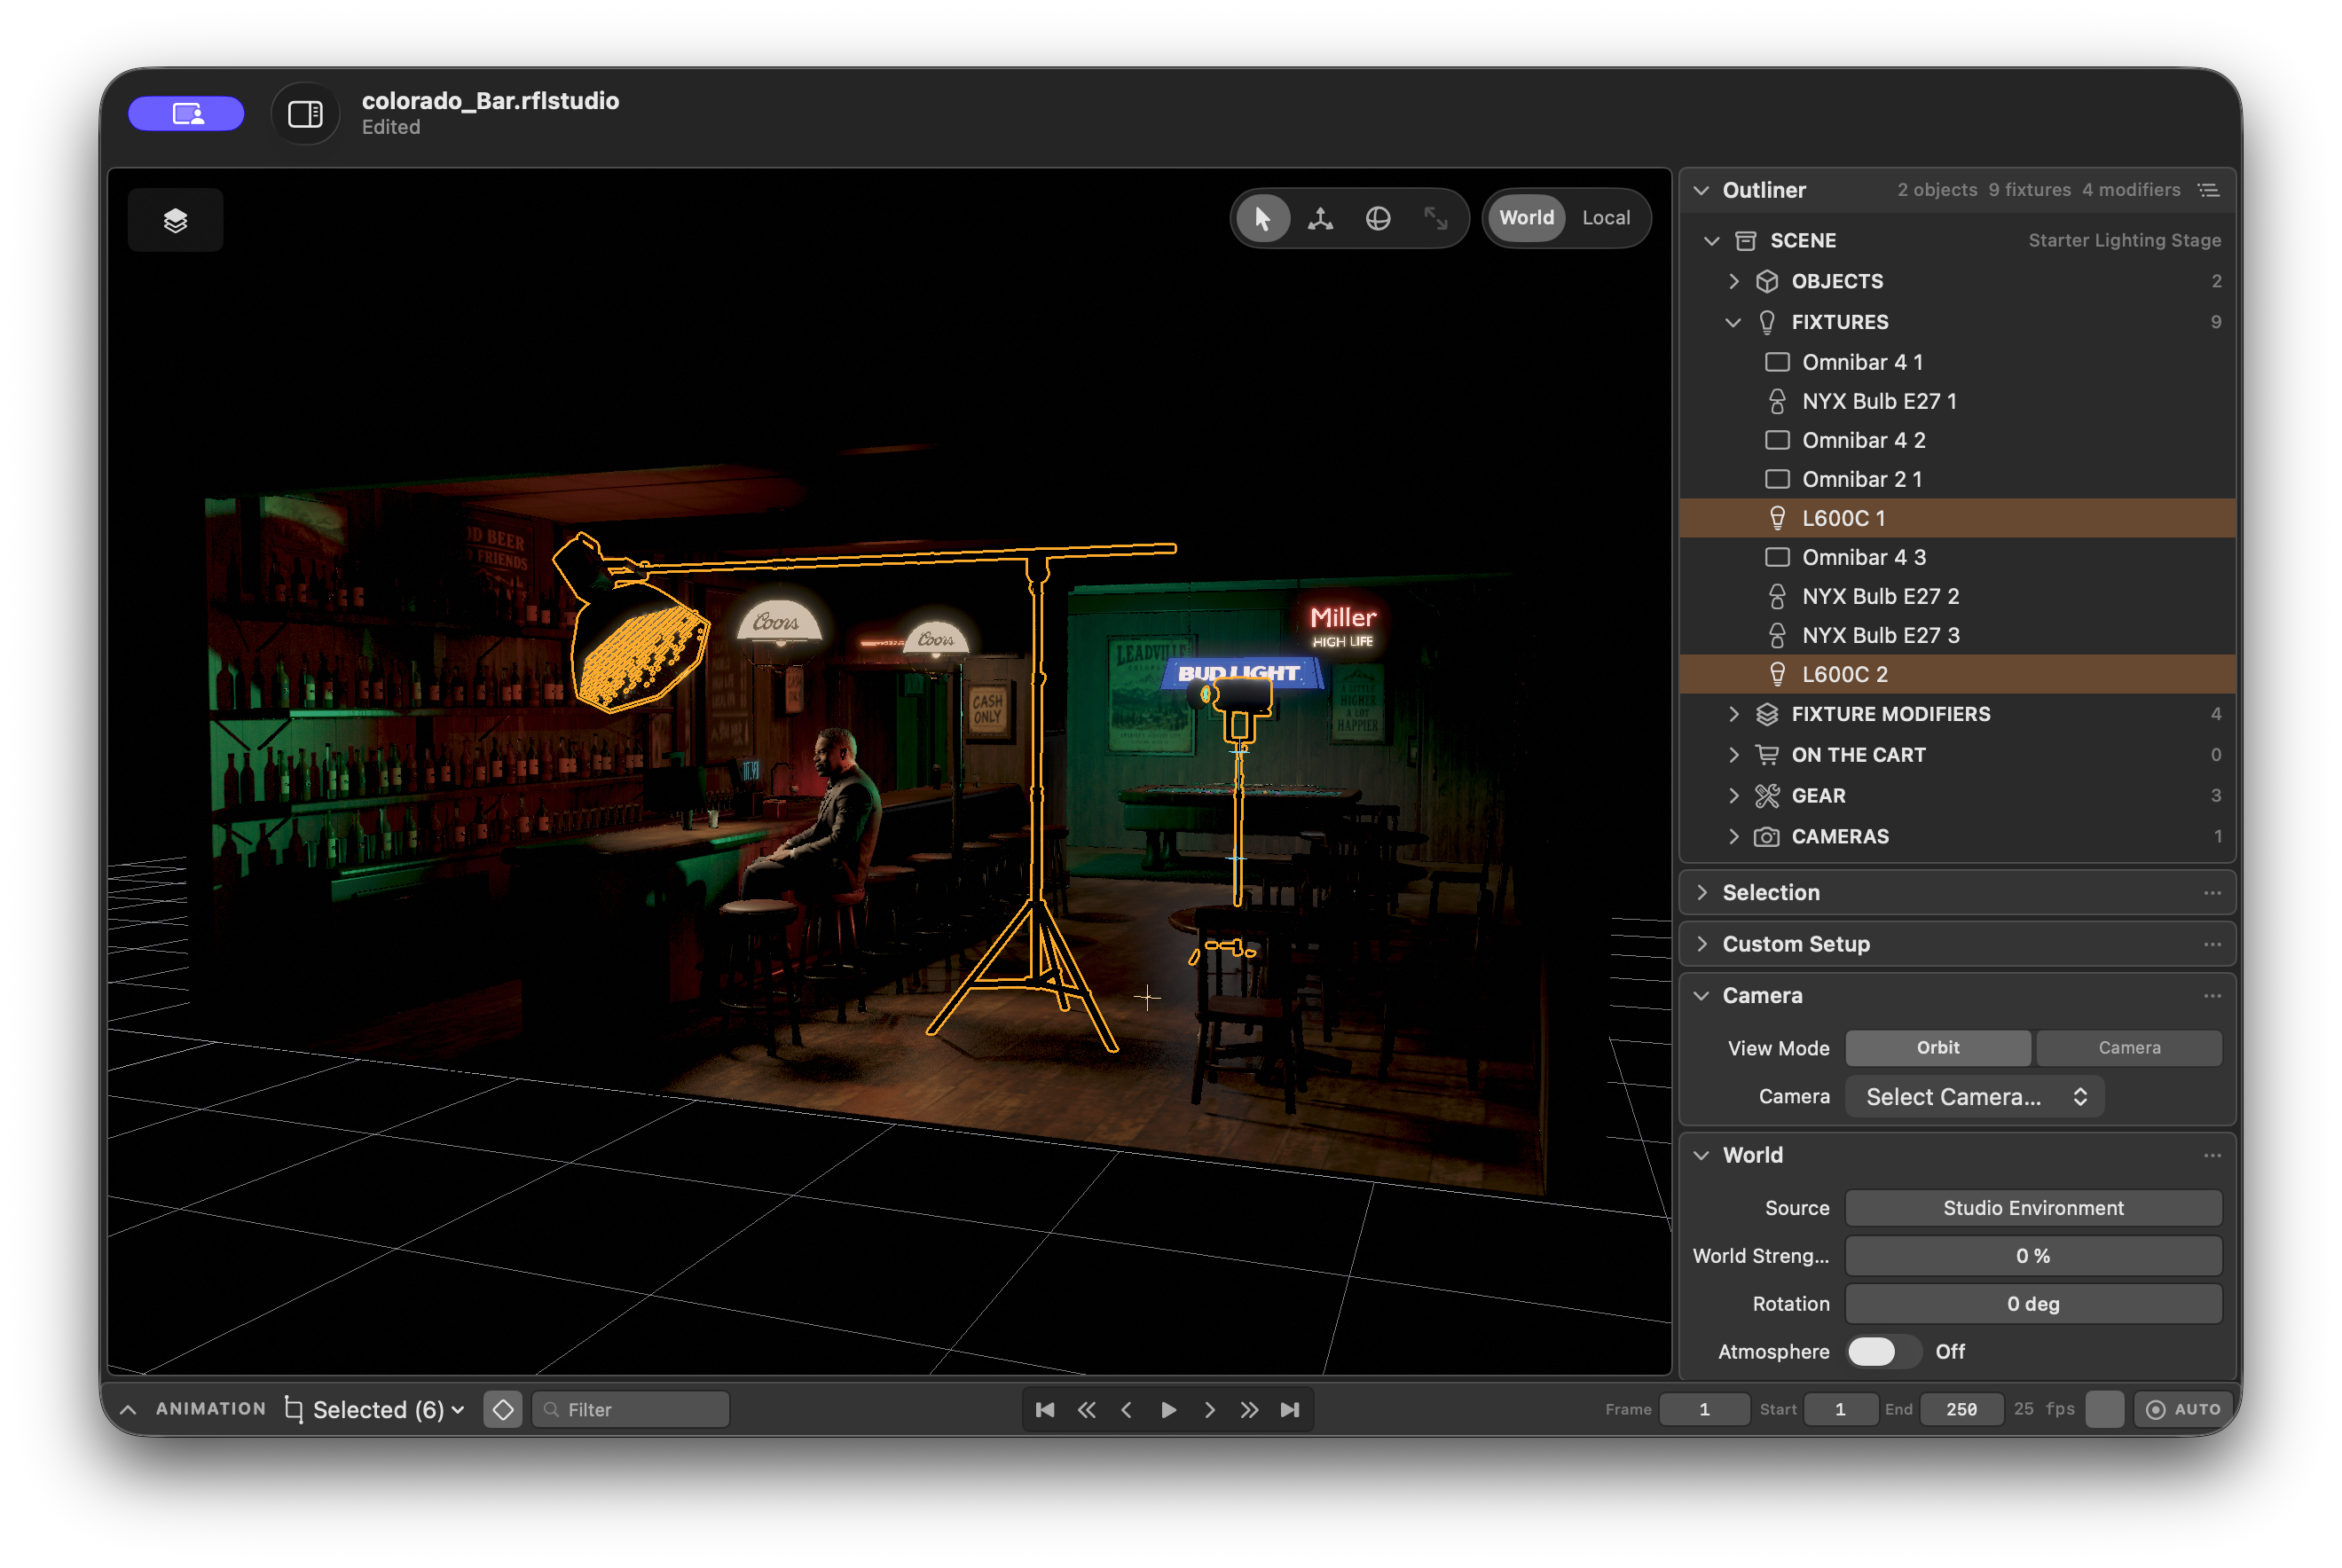Click the purple presentation mode button

(186, 113)
